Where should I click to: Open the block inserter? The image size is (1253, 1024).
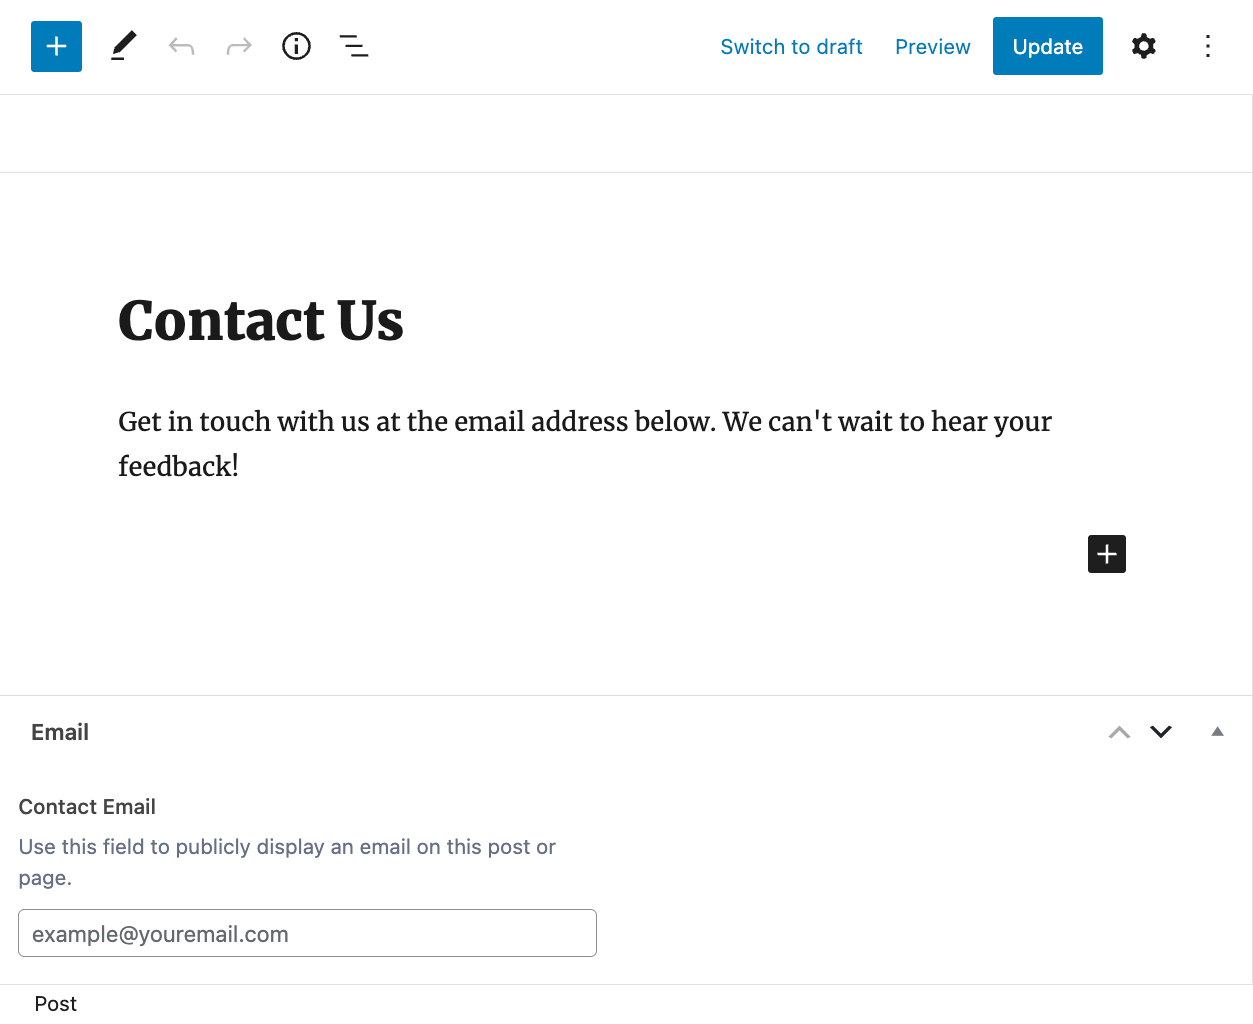pos(56,46)
